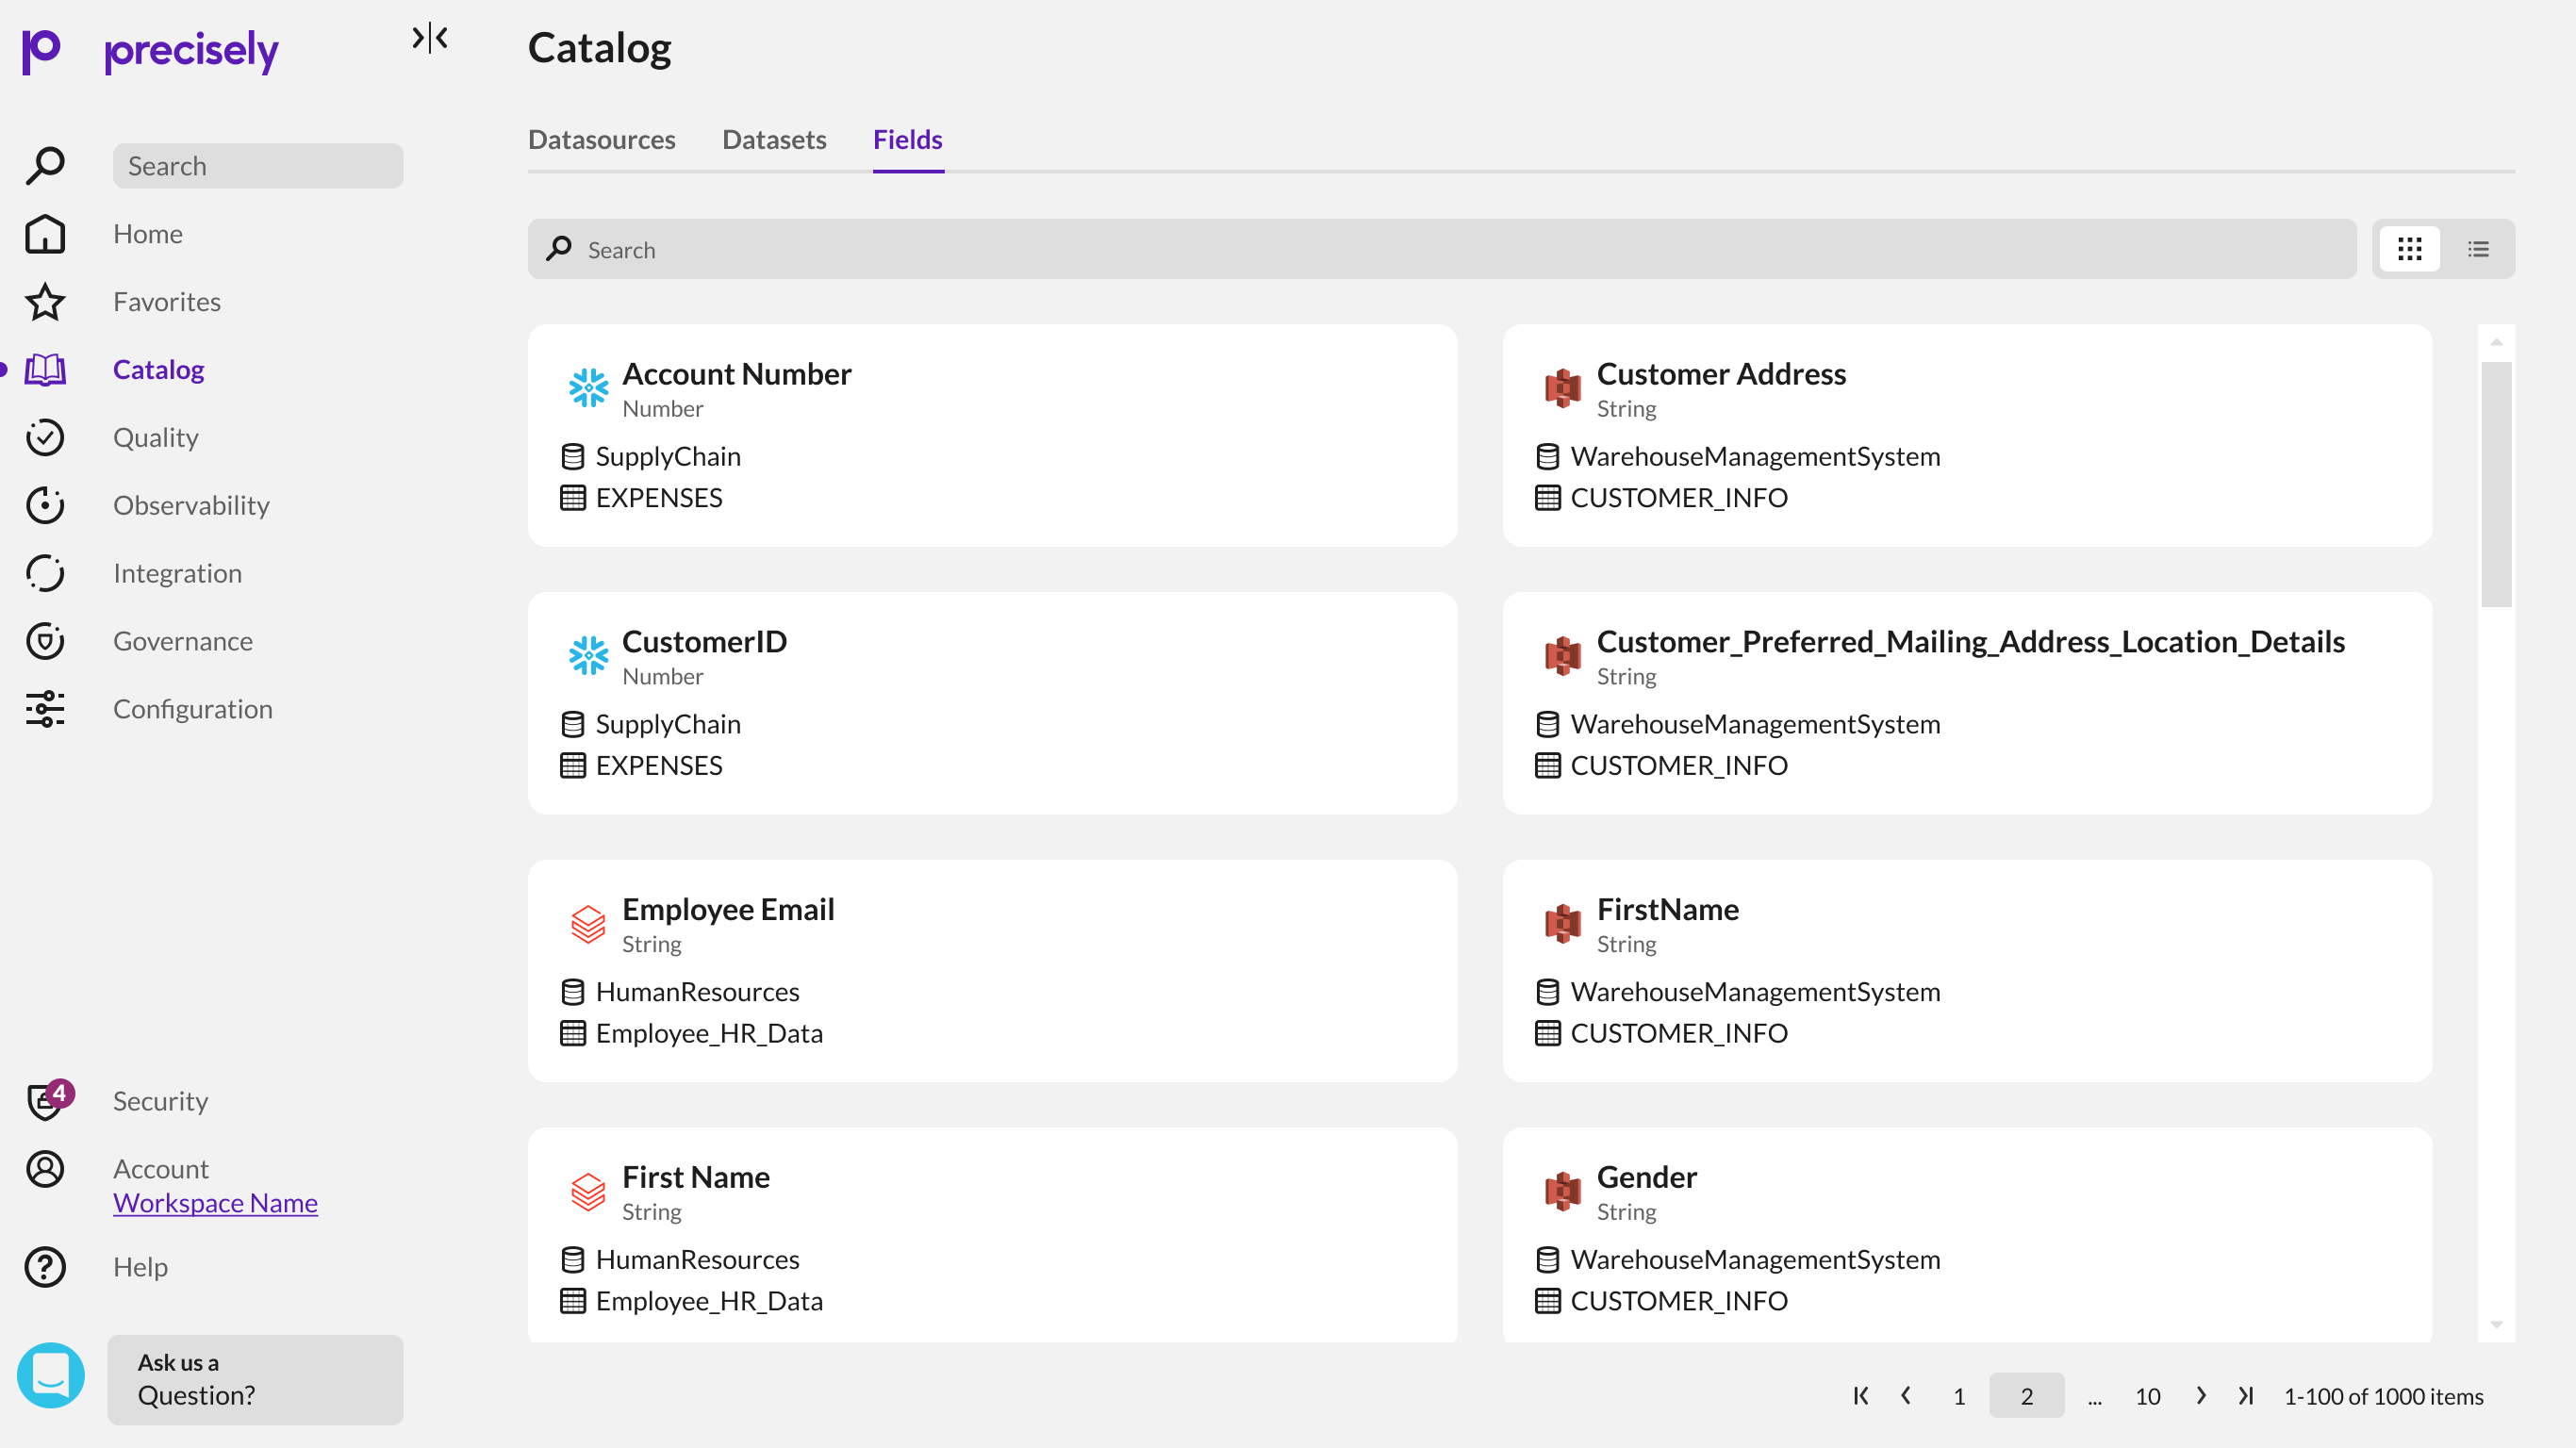The width and height of the screenshot is (2576, 1448).
Task: Click the scrollbar down arrow
Action: click(x=2497, y=1325)
